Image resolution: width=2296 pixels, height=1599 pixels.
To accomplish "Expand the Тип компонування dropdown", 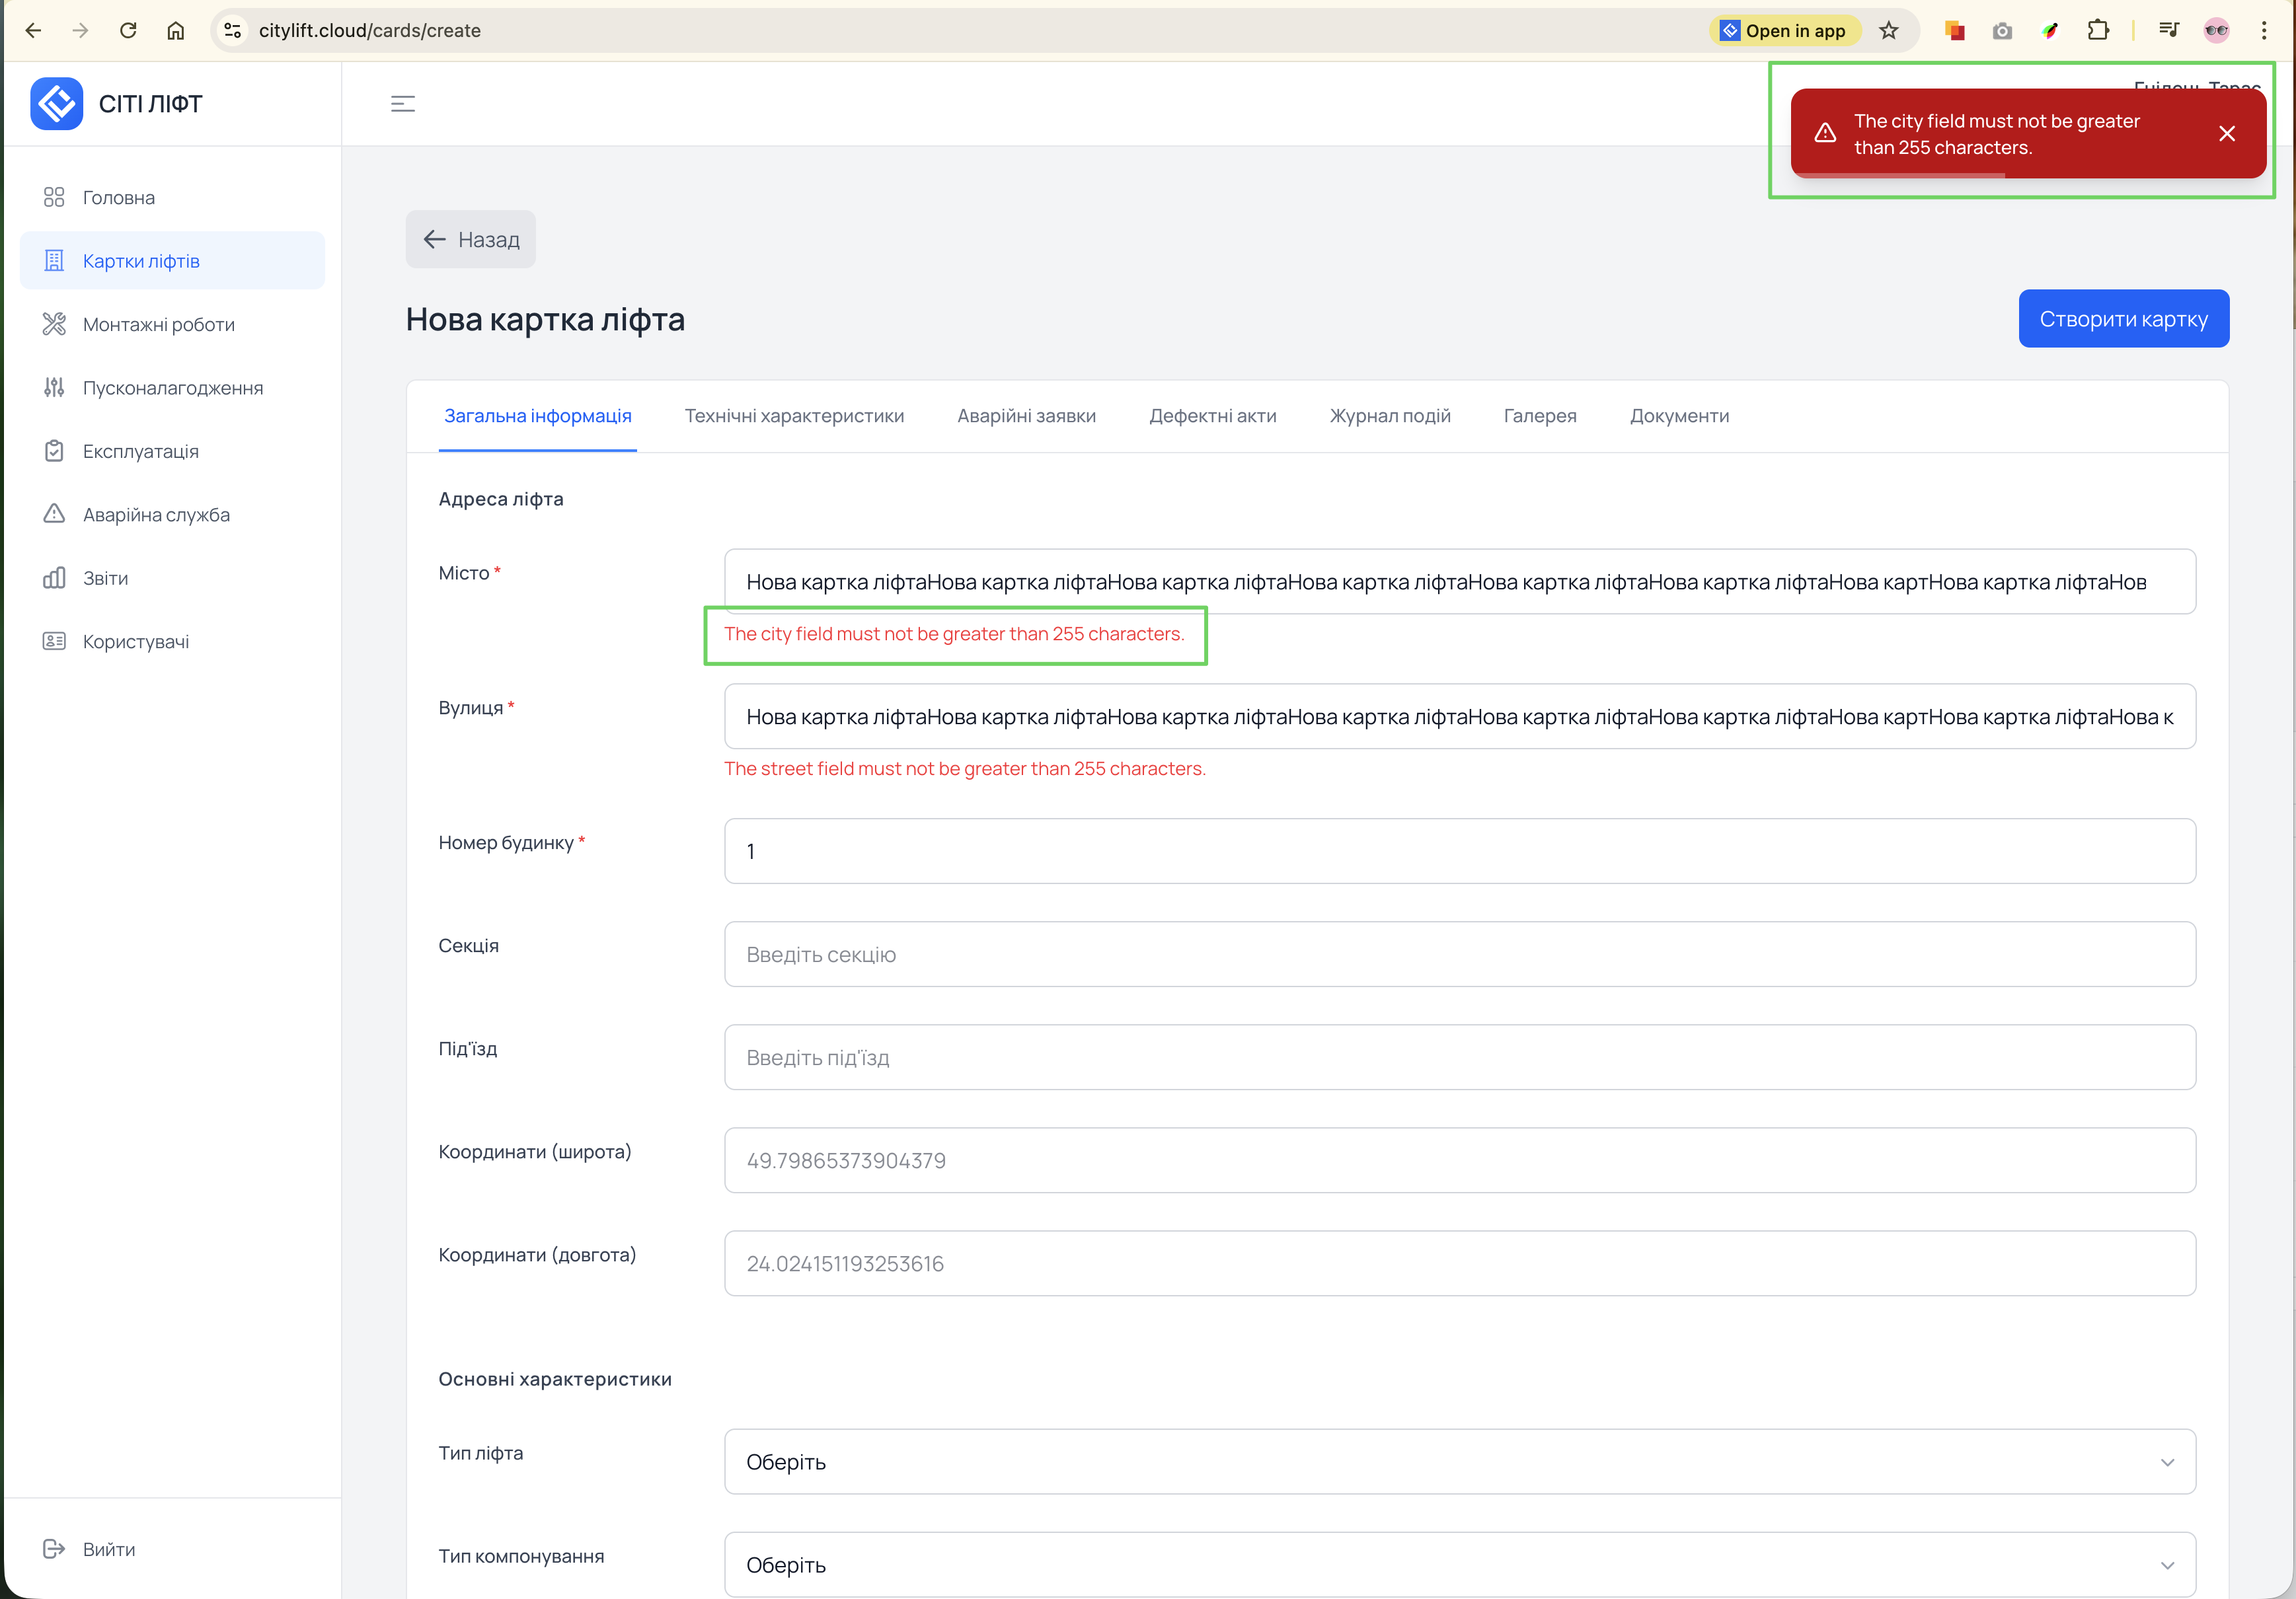I will [x=1459, y=1565].
